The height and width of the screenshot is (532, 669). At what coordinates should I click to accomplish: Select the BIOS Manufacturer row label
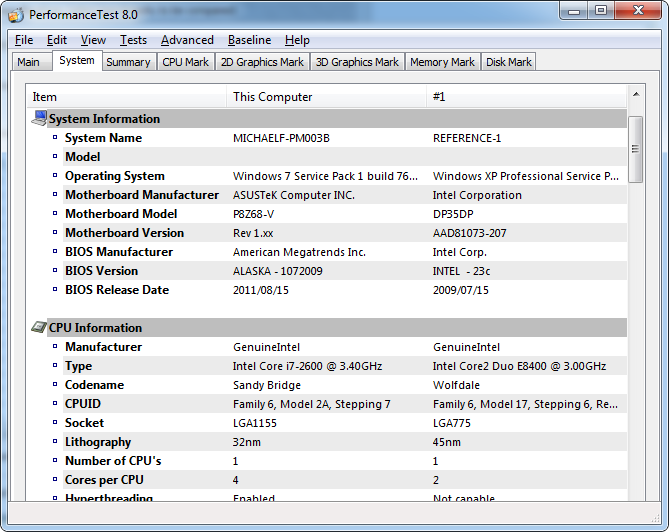pos(119,252)
